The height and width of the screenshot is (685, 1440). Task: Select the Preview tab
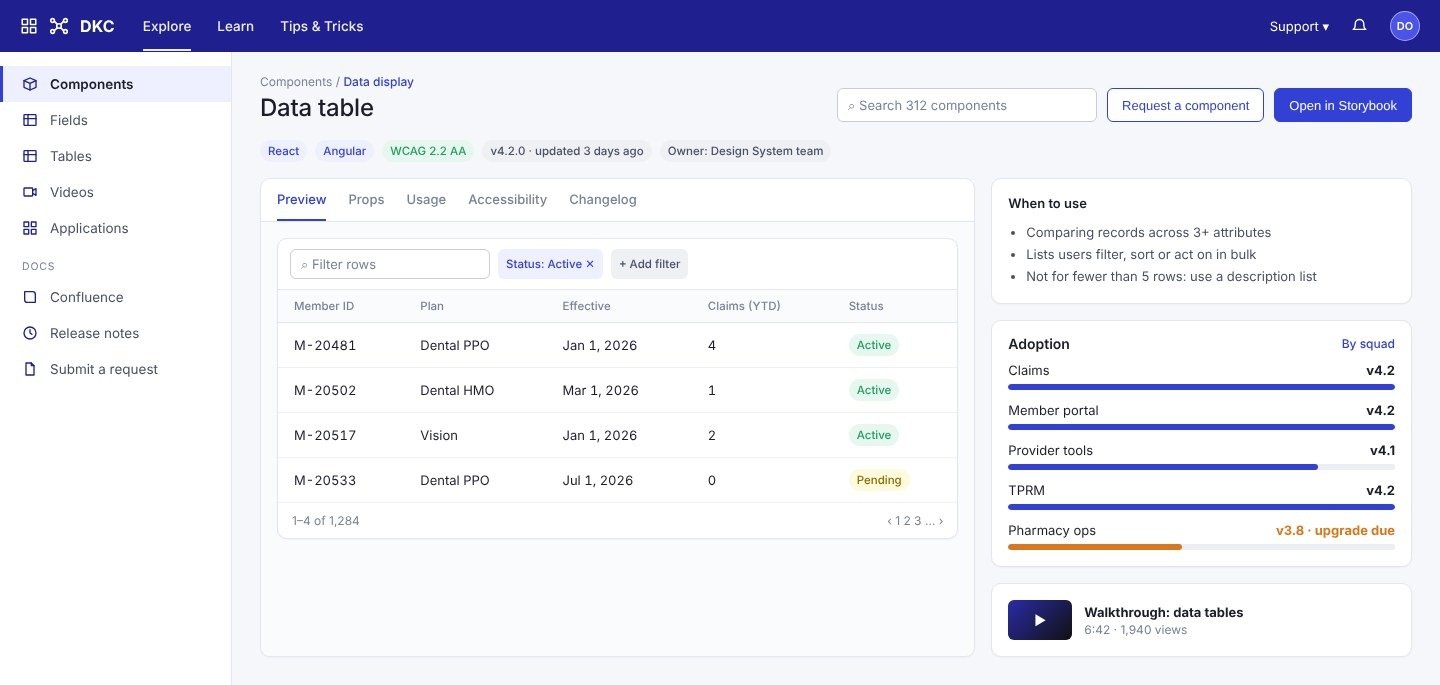302,200
